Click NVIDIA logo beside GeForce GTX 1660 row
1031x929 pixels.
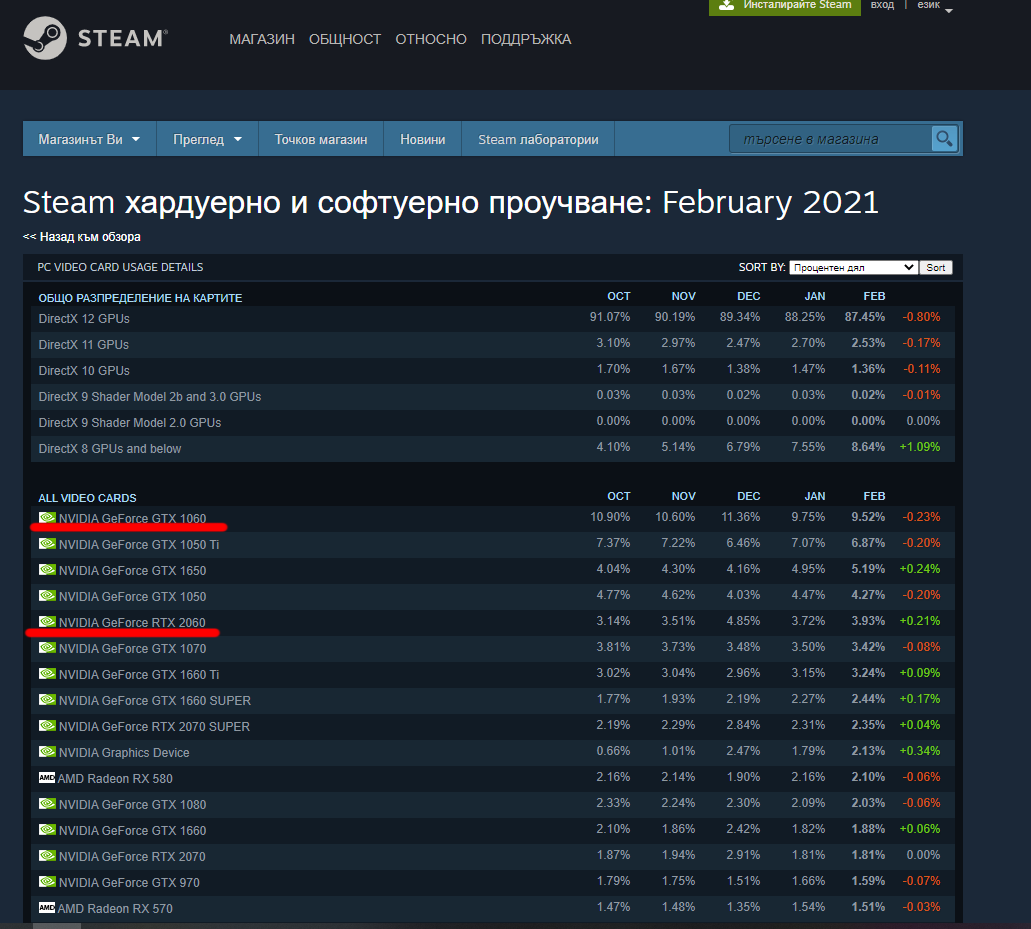coord(47,830)
